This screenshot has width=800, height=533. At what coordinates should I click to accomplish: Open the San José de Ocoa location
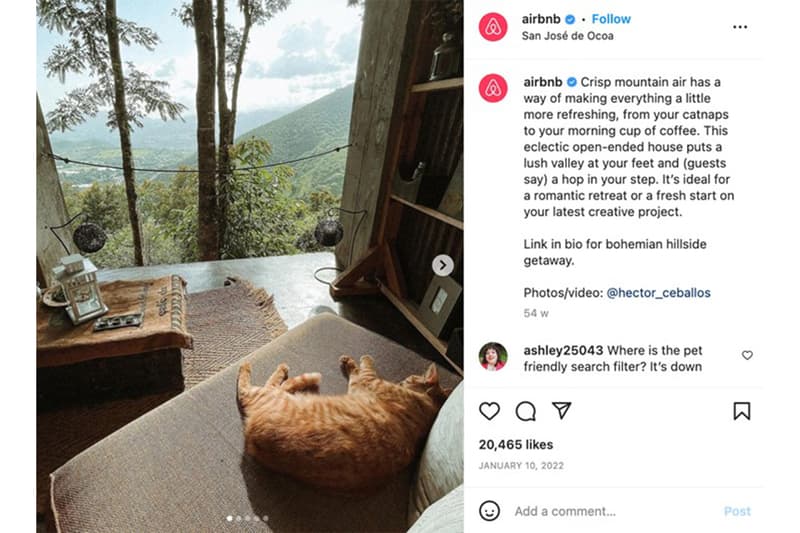(x=568, y=36)
